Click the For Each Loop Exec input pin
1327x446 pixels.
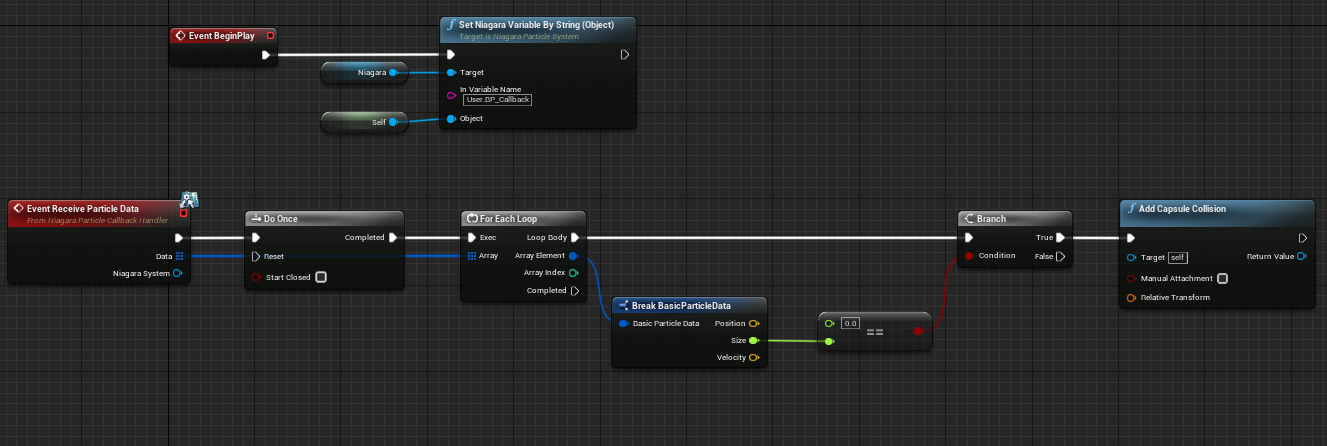click(x=472, y=238)
